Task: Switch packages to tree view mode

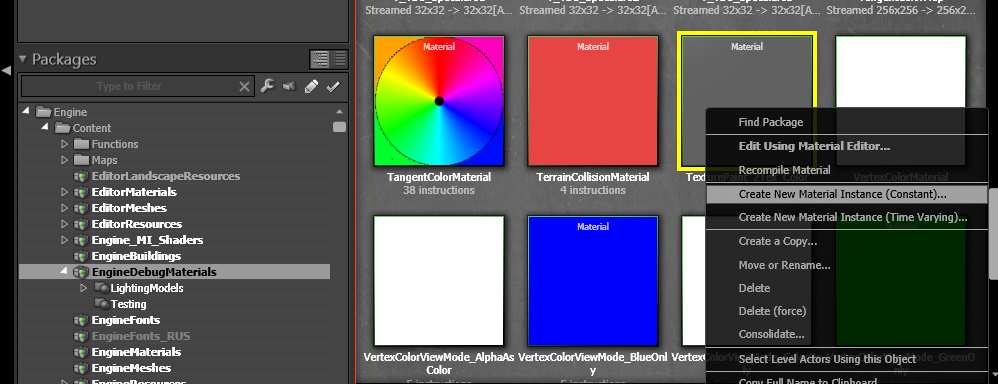Action: (320, 59)
